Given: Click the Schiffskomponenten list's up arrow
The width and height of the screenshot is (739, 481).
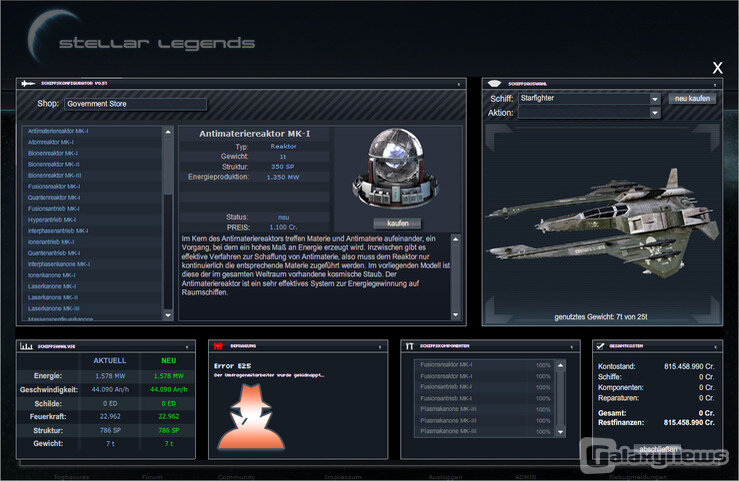Looking at the screenshot, I should coord(560,365).
